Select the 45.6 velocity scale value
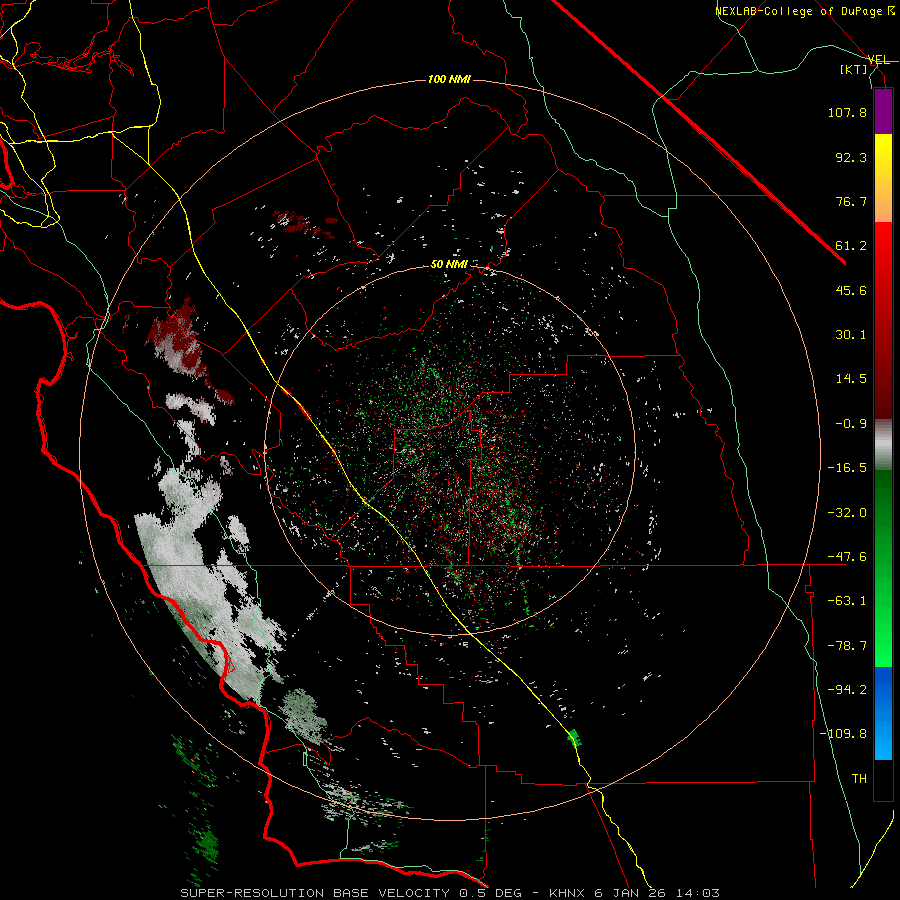 pyautogui.click(x=851, y=290)
